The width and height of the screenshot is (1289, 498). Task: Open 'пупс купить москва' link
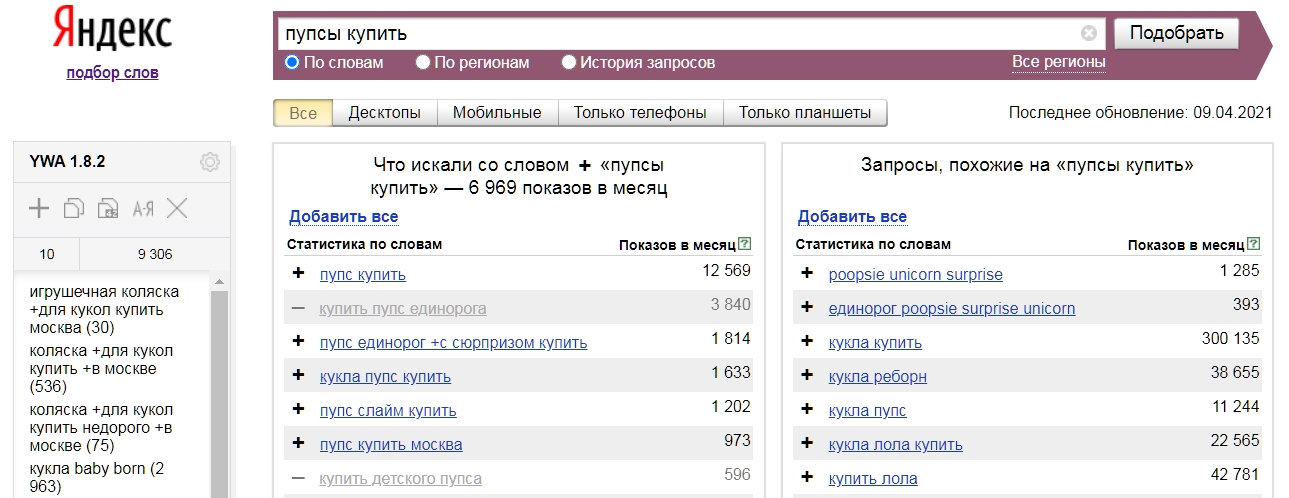[391, 444]
